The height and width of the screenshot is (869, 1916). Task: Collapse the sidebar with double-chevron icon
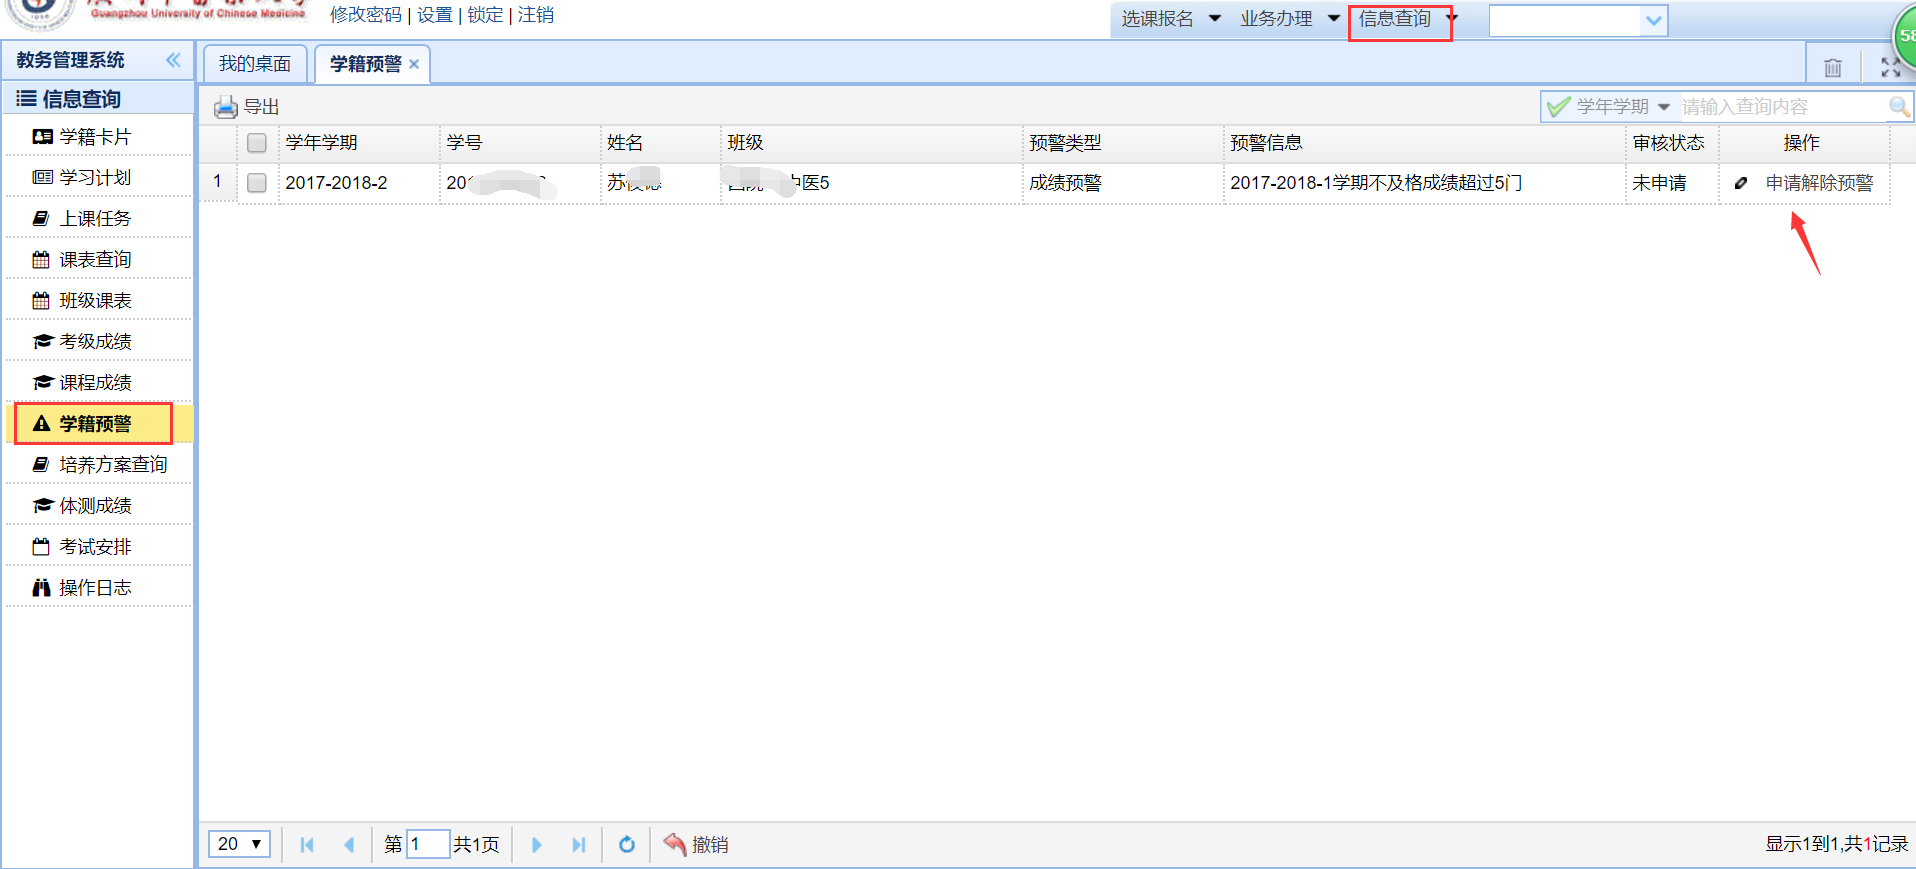(x=173, y=60)
